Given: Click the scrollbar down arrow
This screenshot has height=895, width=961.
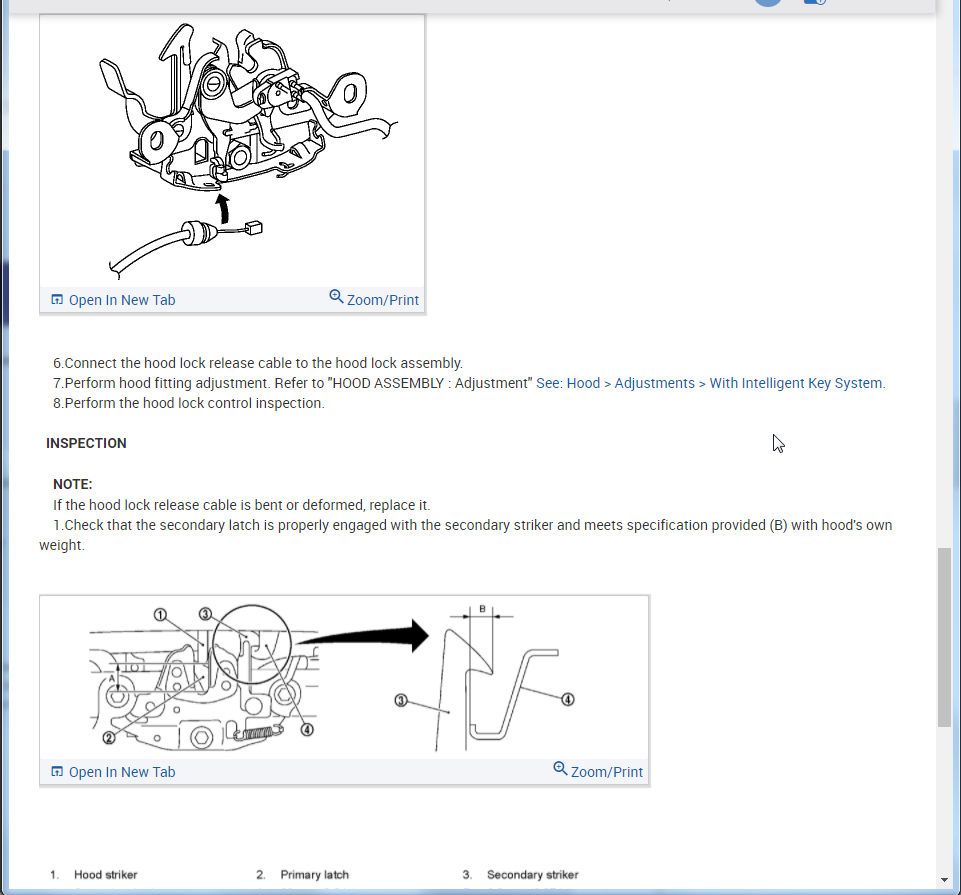Looking at the screenshot, I should (x=944, y=880).
